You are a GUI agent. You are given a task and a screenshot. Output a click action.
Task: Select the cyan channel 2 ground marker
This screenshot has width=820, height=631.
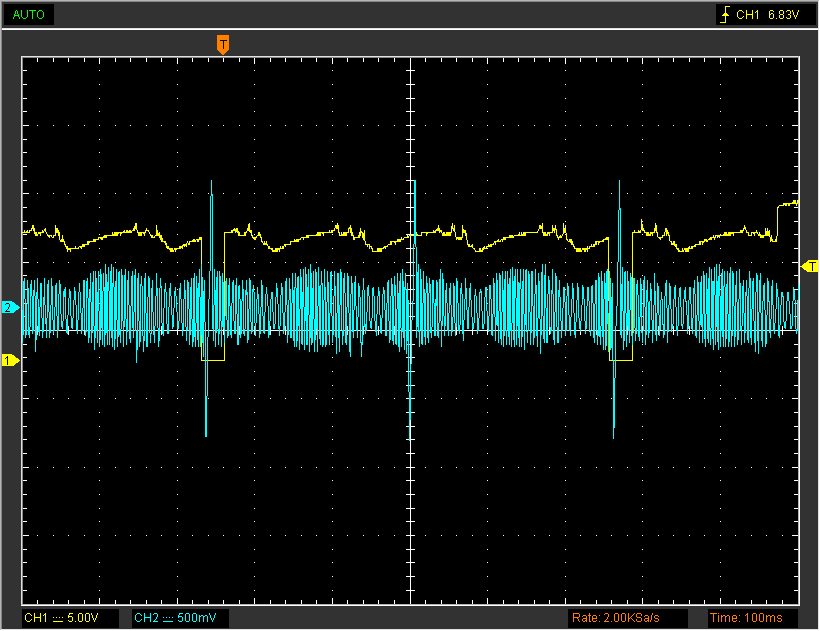9,308
